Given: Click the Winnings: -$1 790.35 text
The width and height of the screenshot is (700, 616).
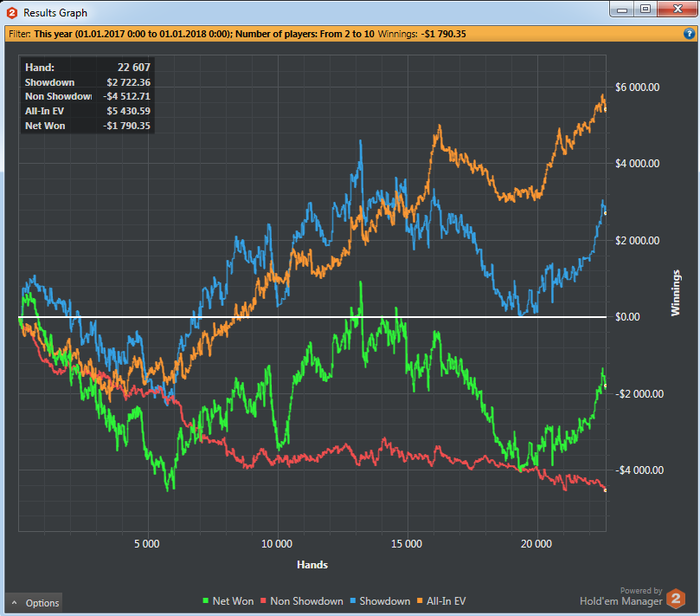Looking at the screenshot, I should [422, 34].
